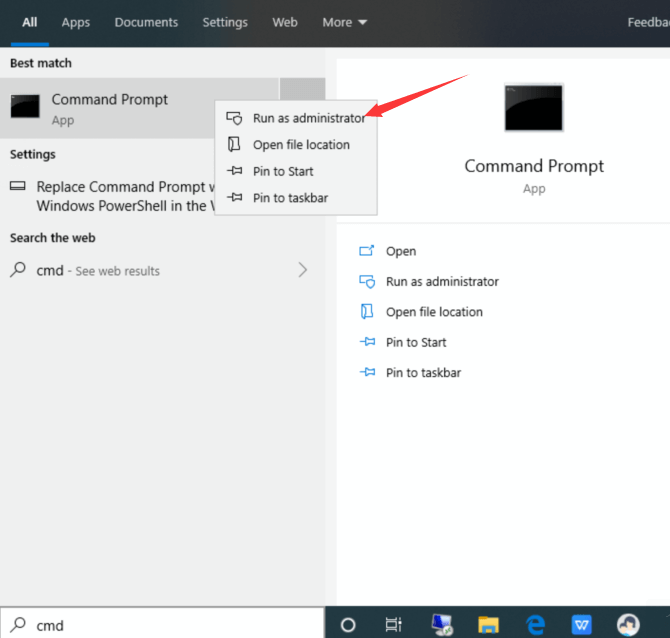Click cmd See web results entry

pos(145,270)
